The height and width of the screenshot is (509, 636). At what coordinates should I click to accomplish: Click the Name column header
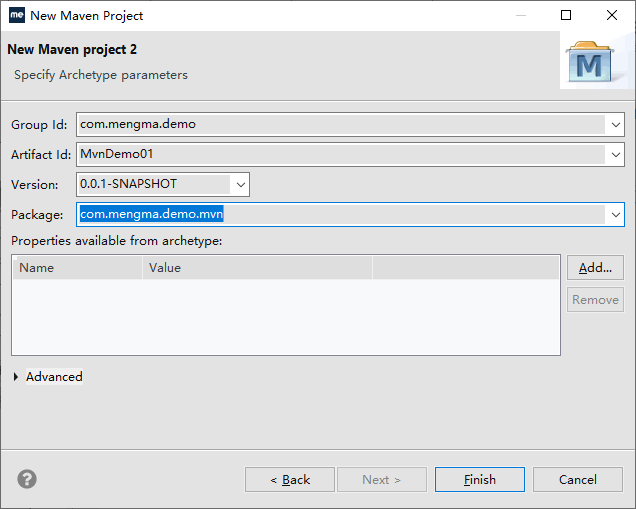tap(77, 267)
